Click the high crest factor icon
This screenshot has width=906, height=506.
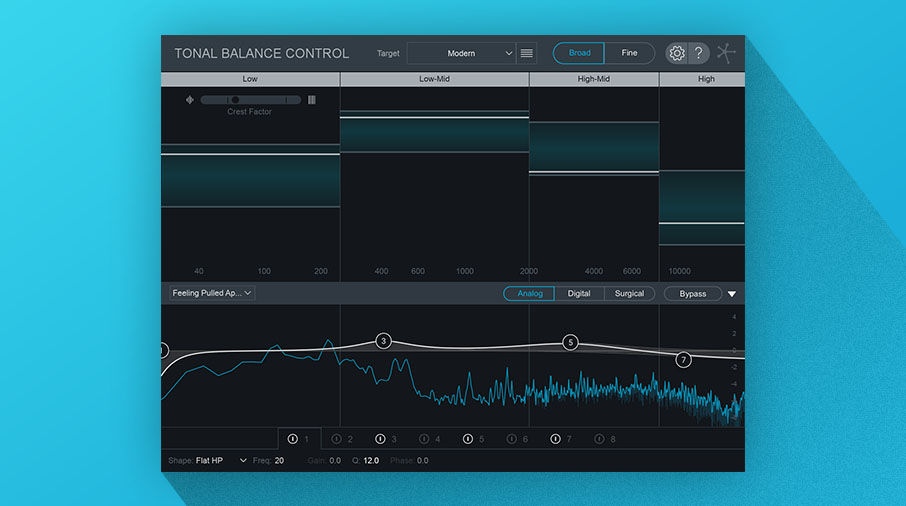[312, 100]
